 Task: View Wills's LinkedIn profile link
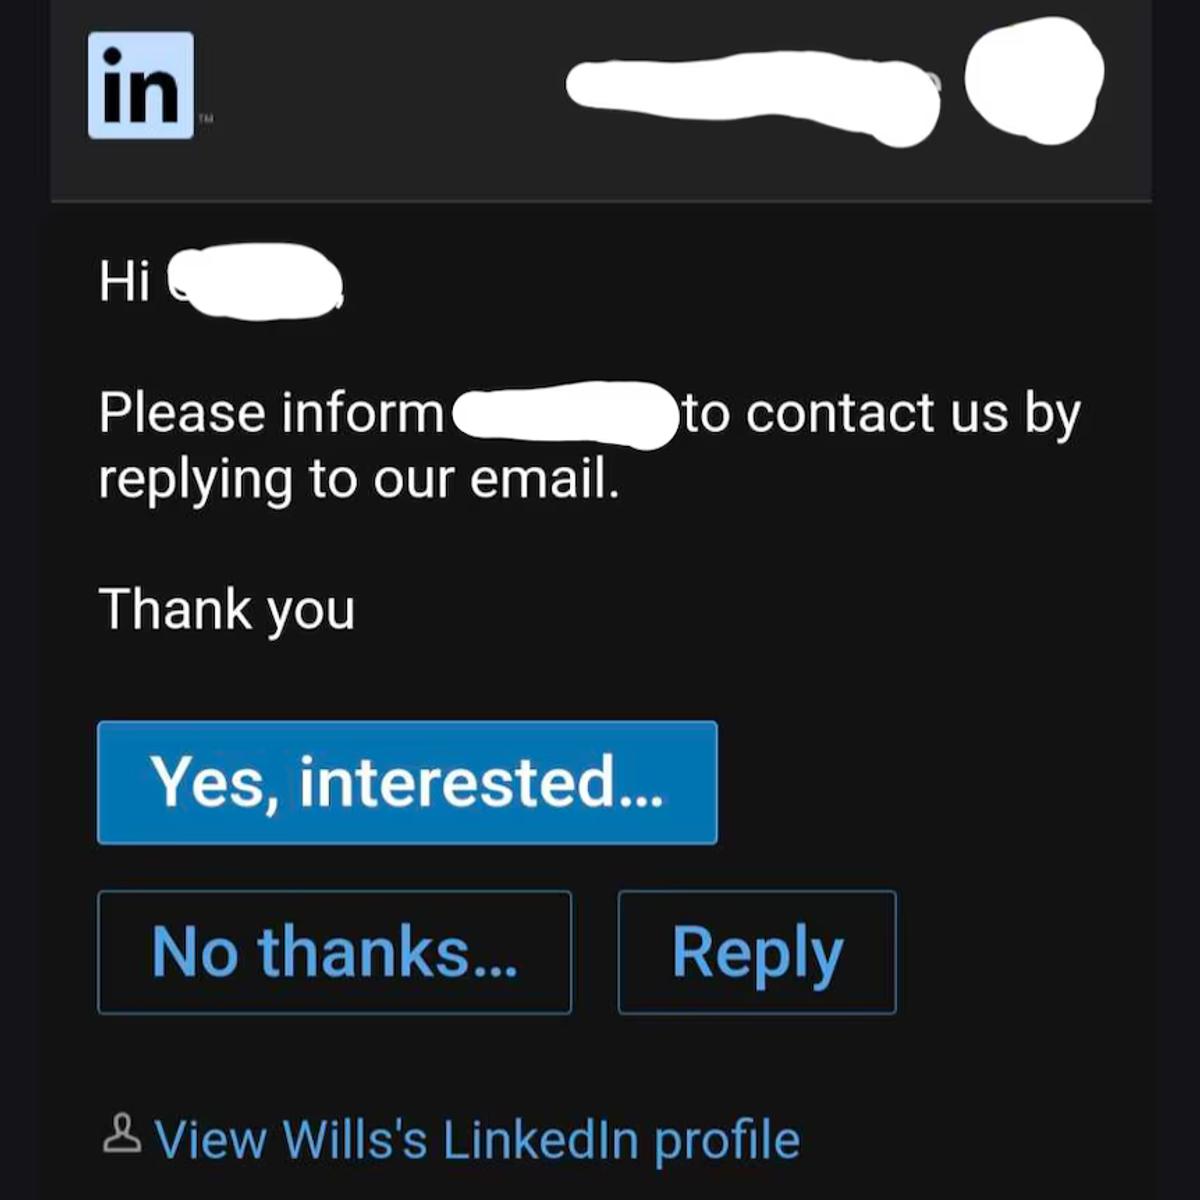pyautogui.click(x=478, y=1139)
